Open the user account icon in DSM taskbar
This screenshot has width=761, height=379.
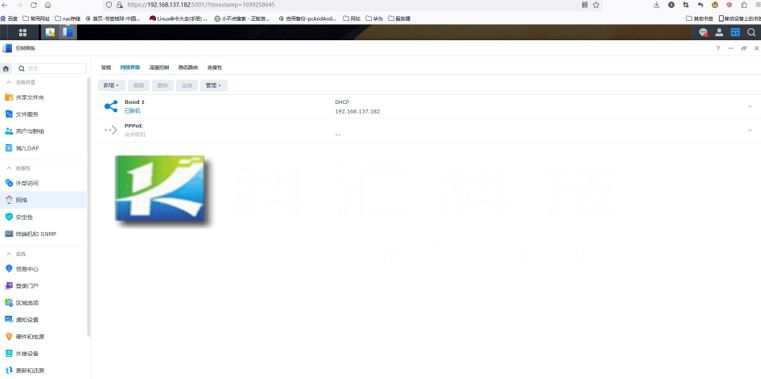719,33
